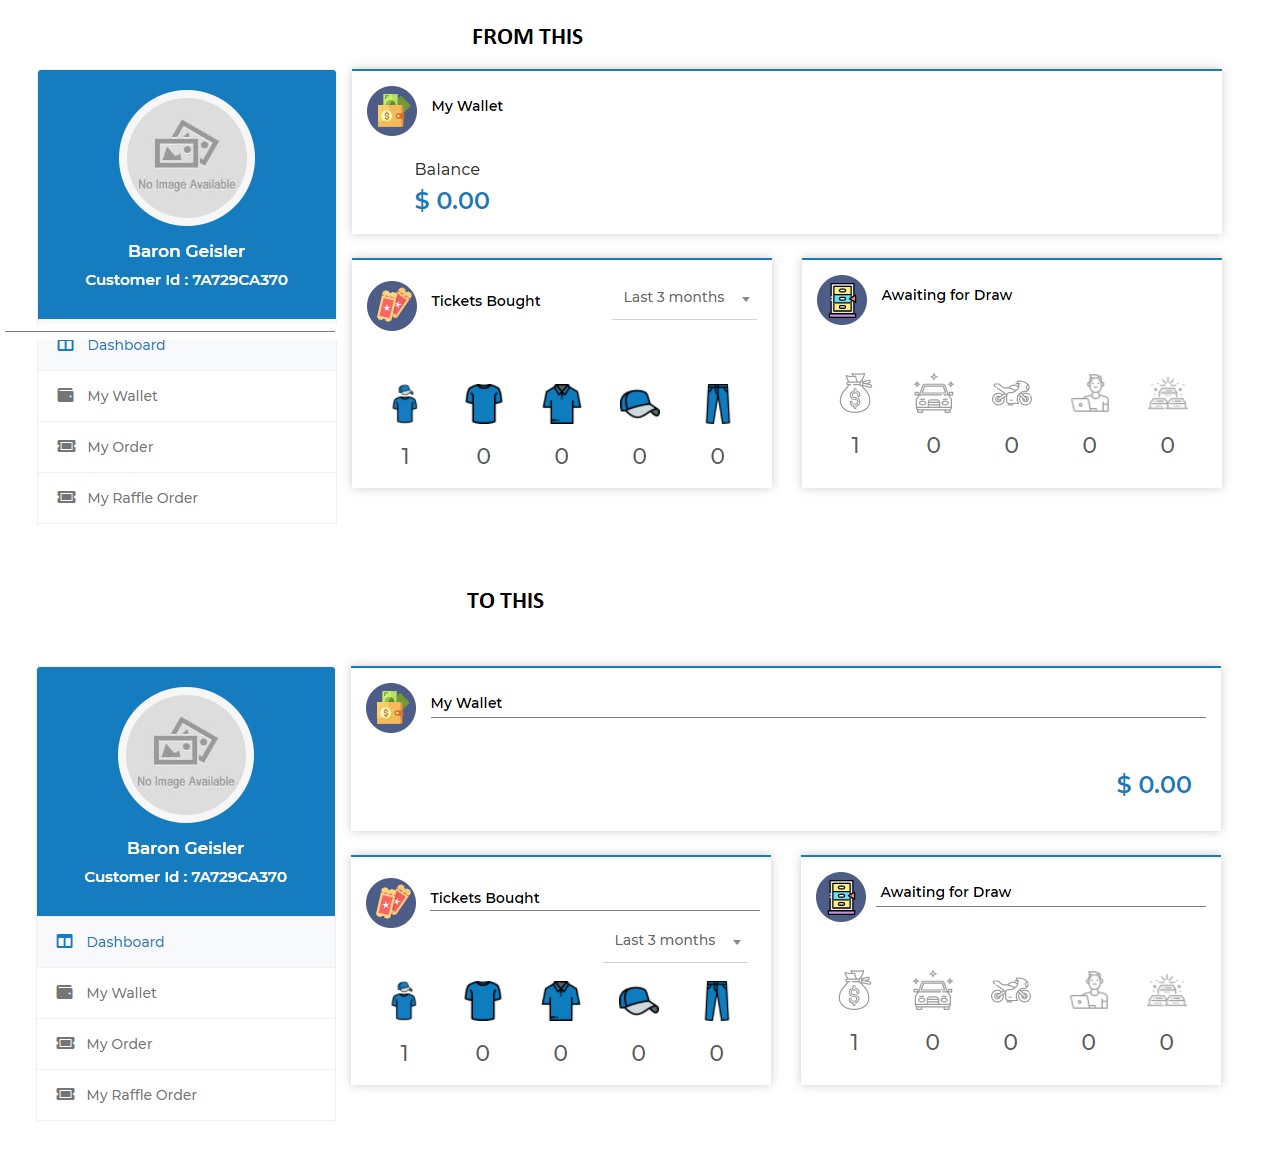Open Dashboard in the bottom sidebar
This screenshot has width=1282, height=1170.
(186, 942)
